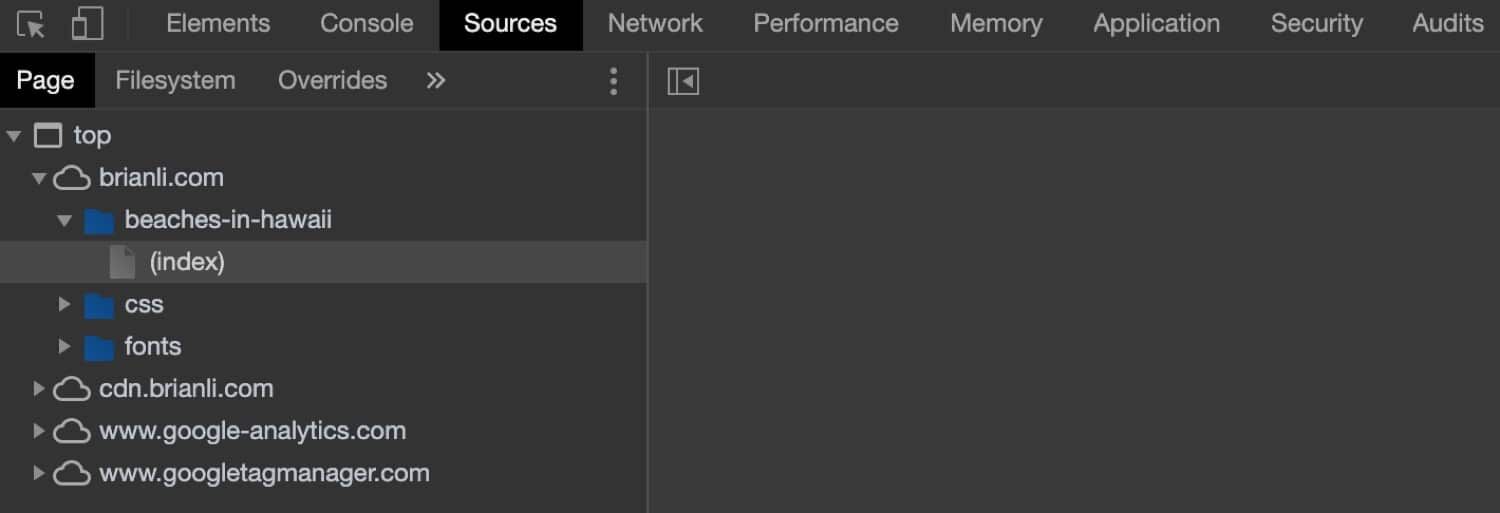Click the fonts folder icon
1500x513 pixels.
click(99, 347)
